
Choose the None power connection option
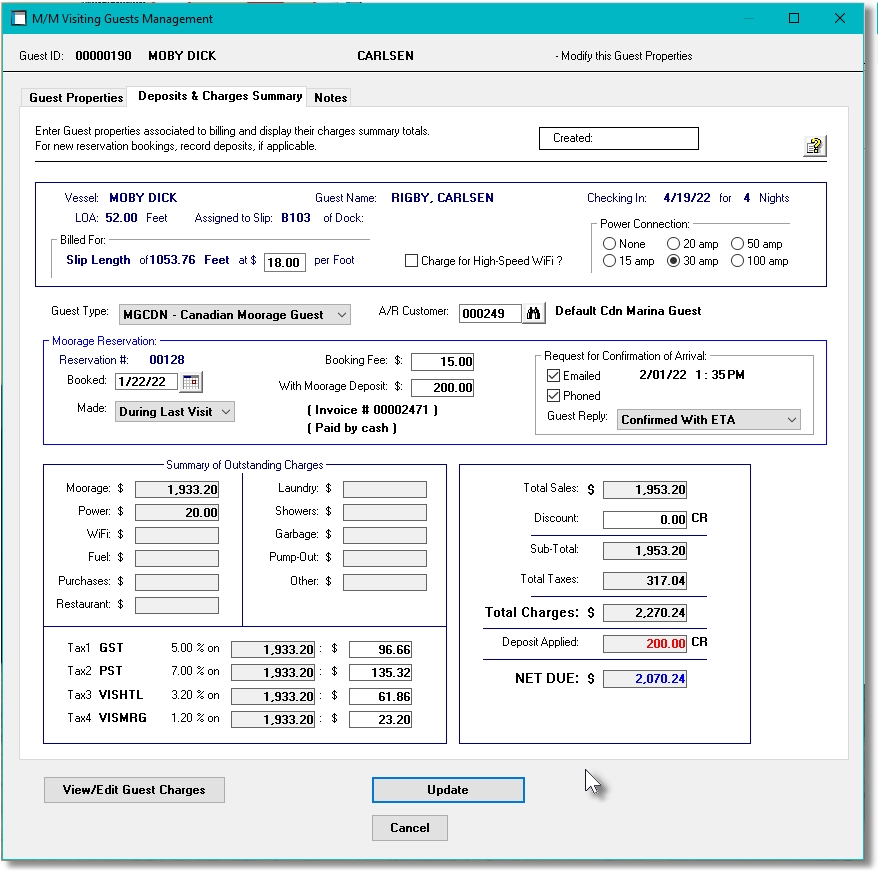pyautogui.click(x=608, y=243)
